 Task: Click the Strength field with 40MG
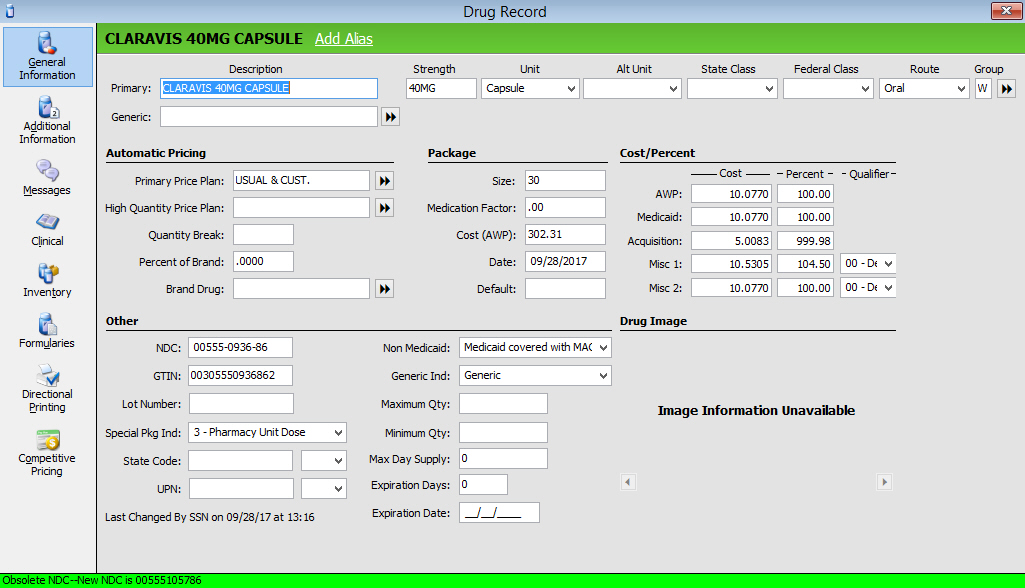[441, 88]
